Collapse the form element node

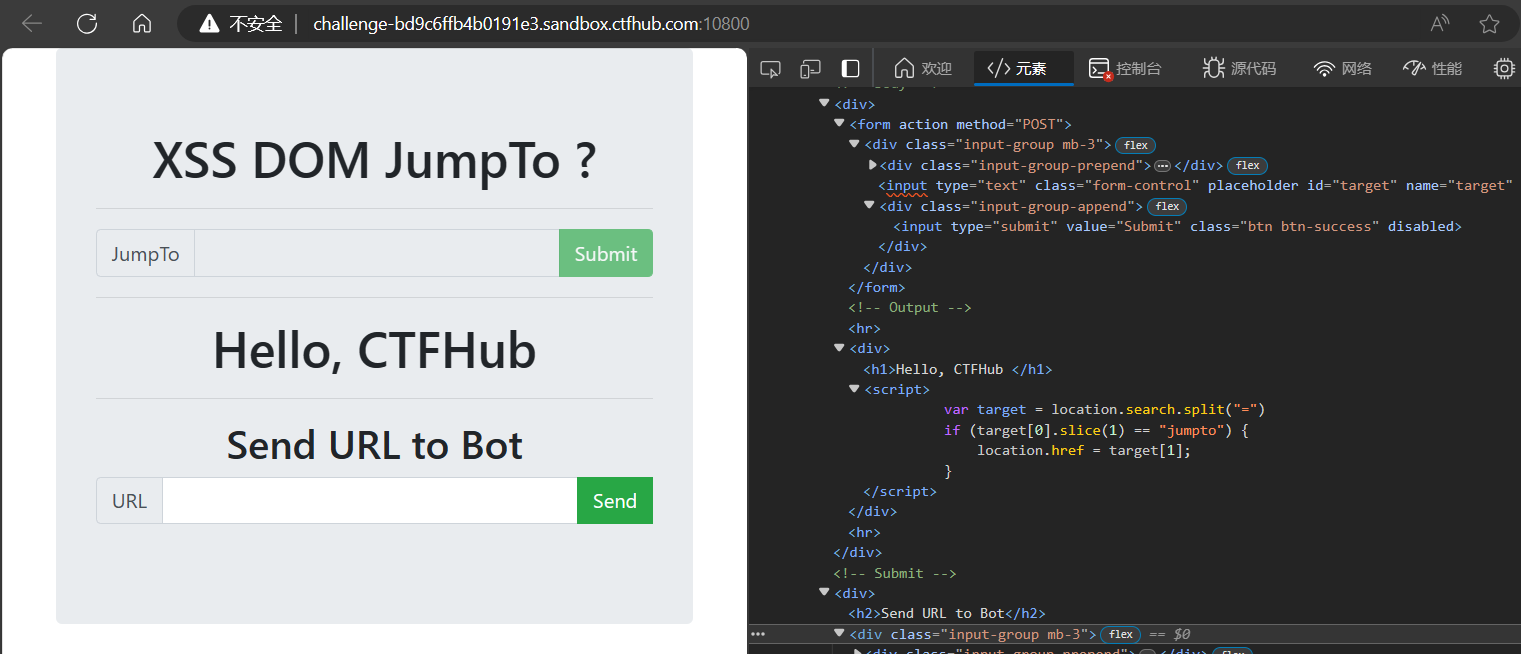tap(839, 124)
